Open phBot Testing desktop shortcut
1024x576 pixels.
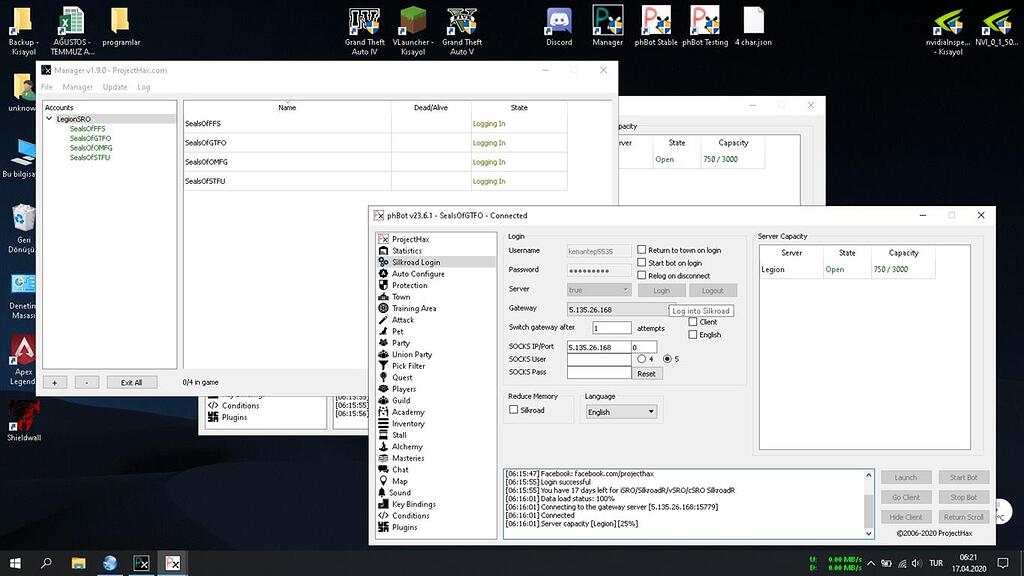[x=705, y=26]
